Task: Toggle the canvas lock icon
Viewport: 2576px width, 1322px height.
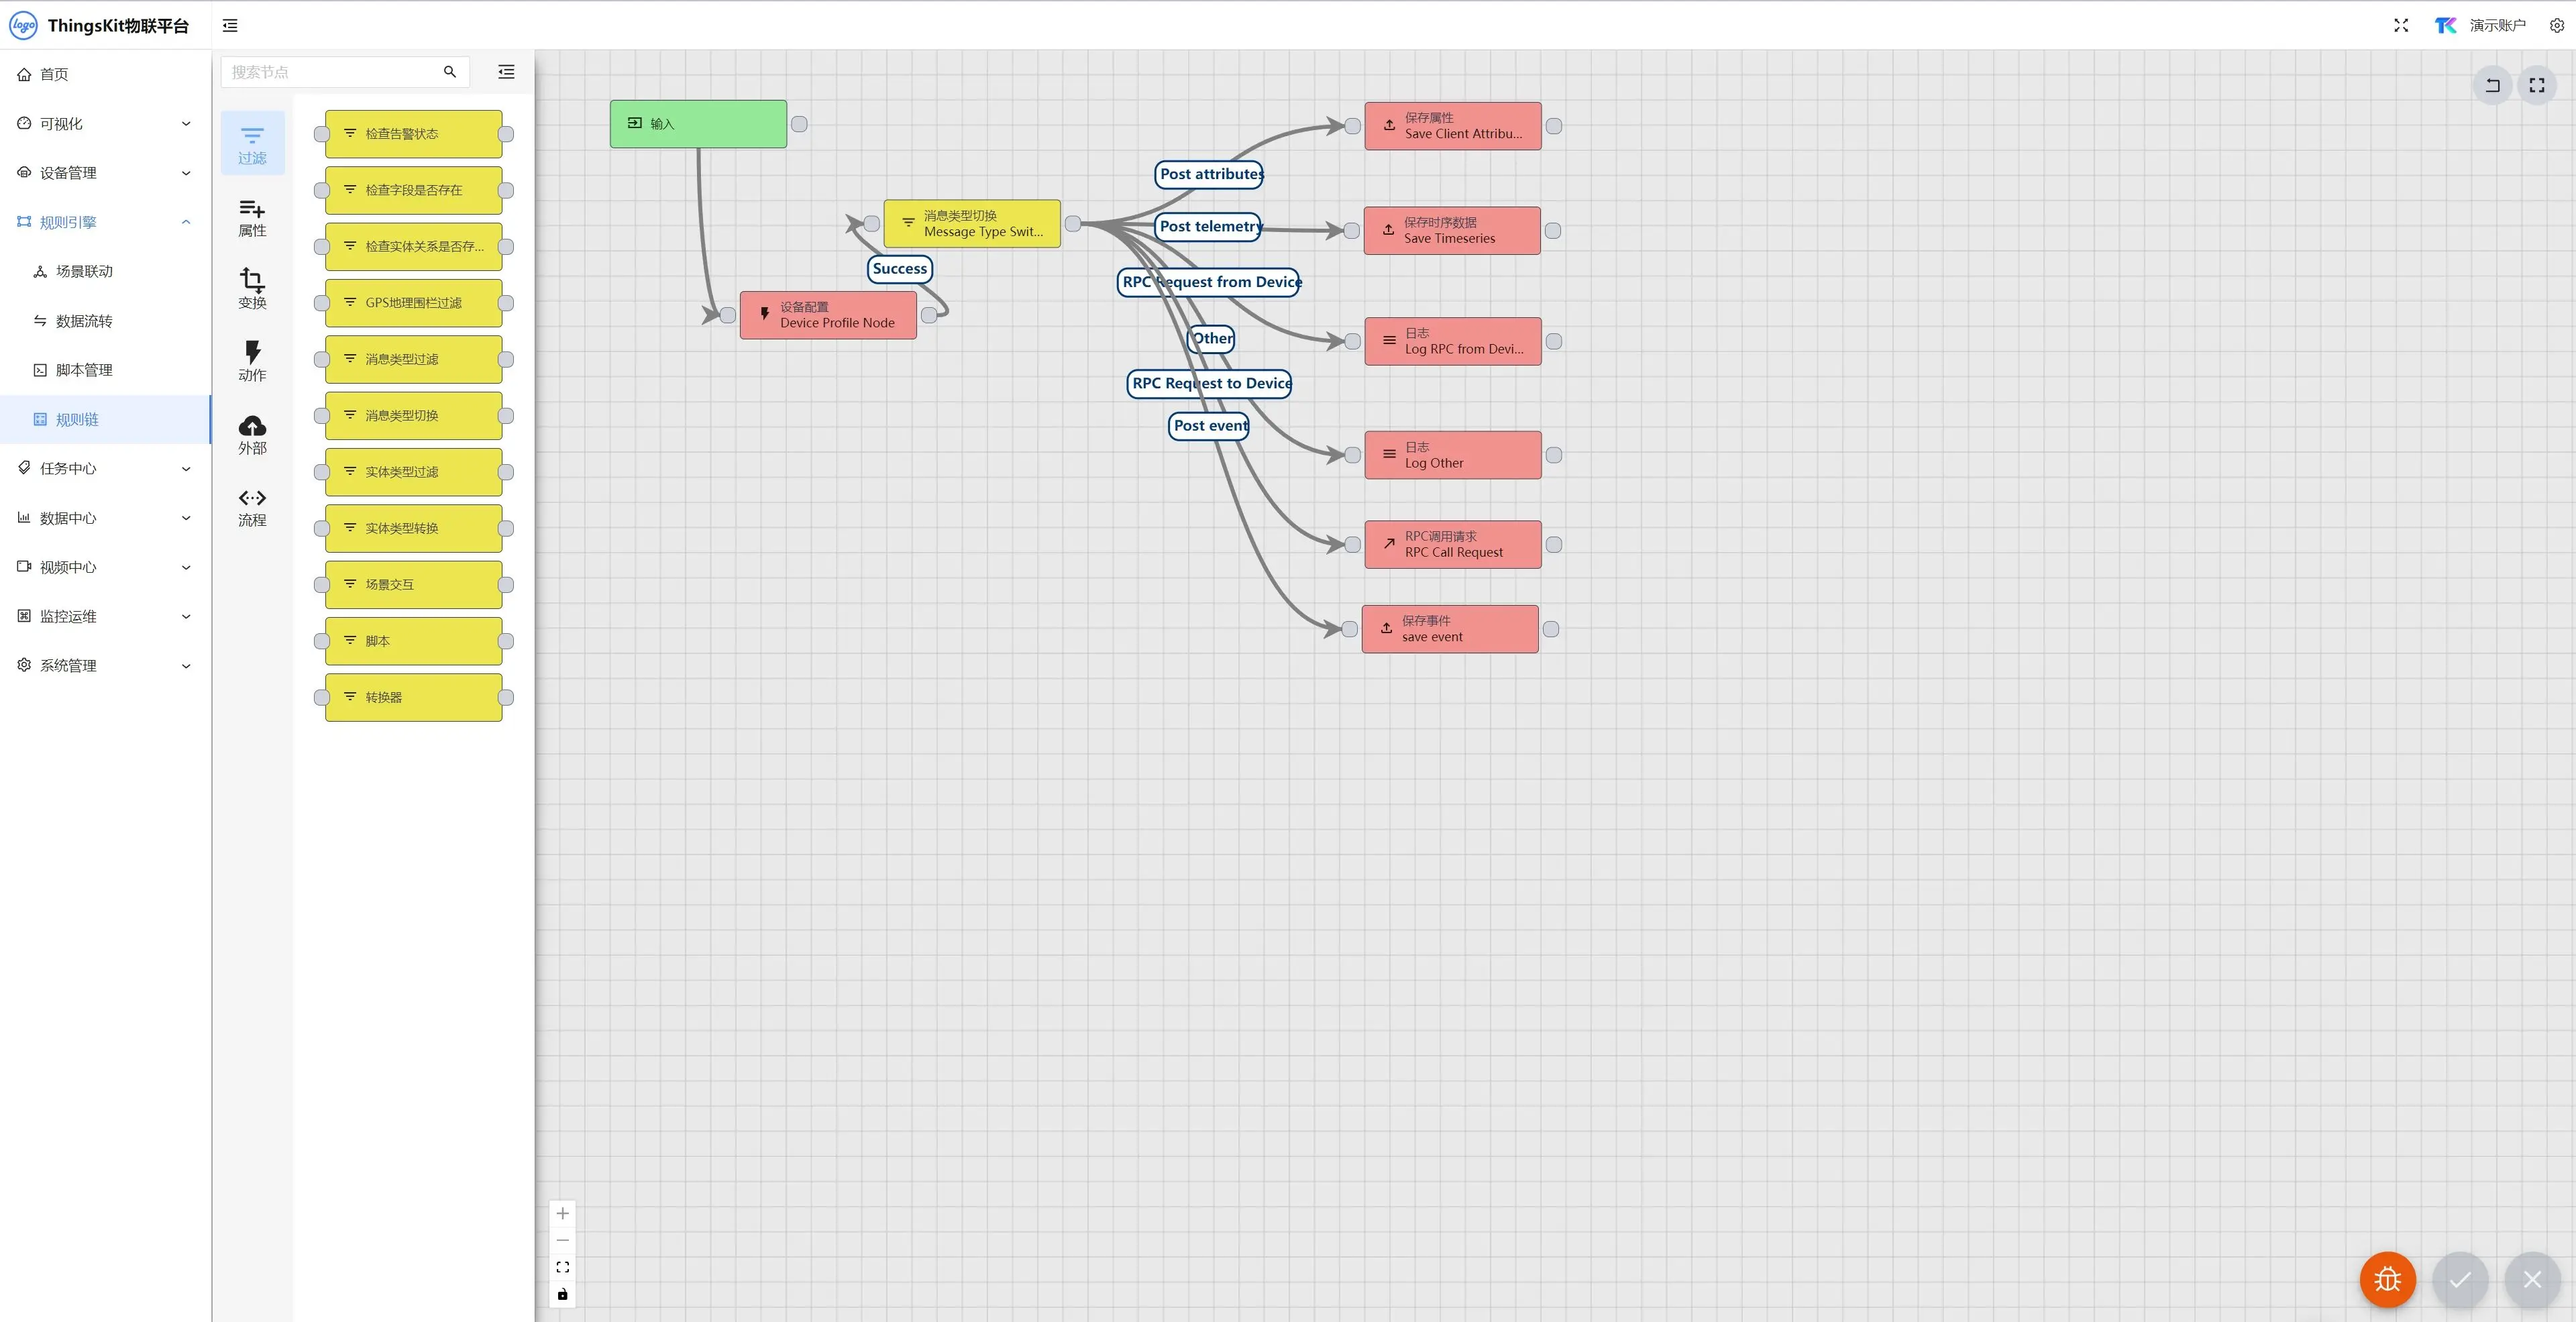Action: (x=563, y=1294)
